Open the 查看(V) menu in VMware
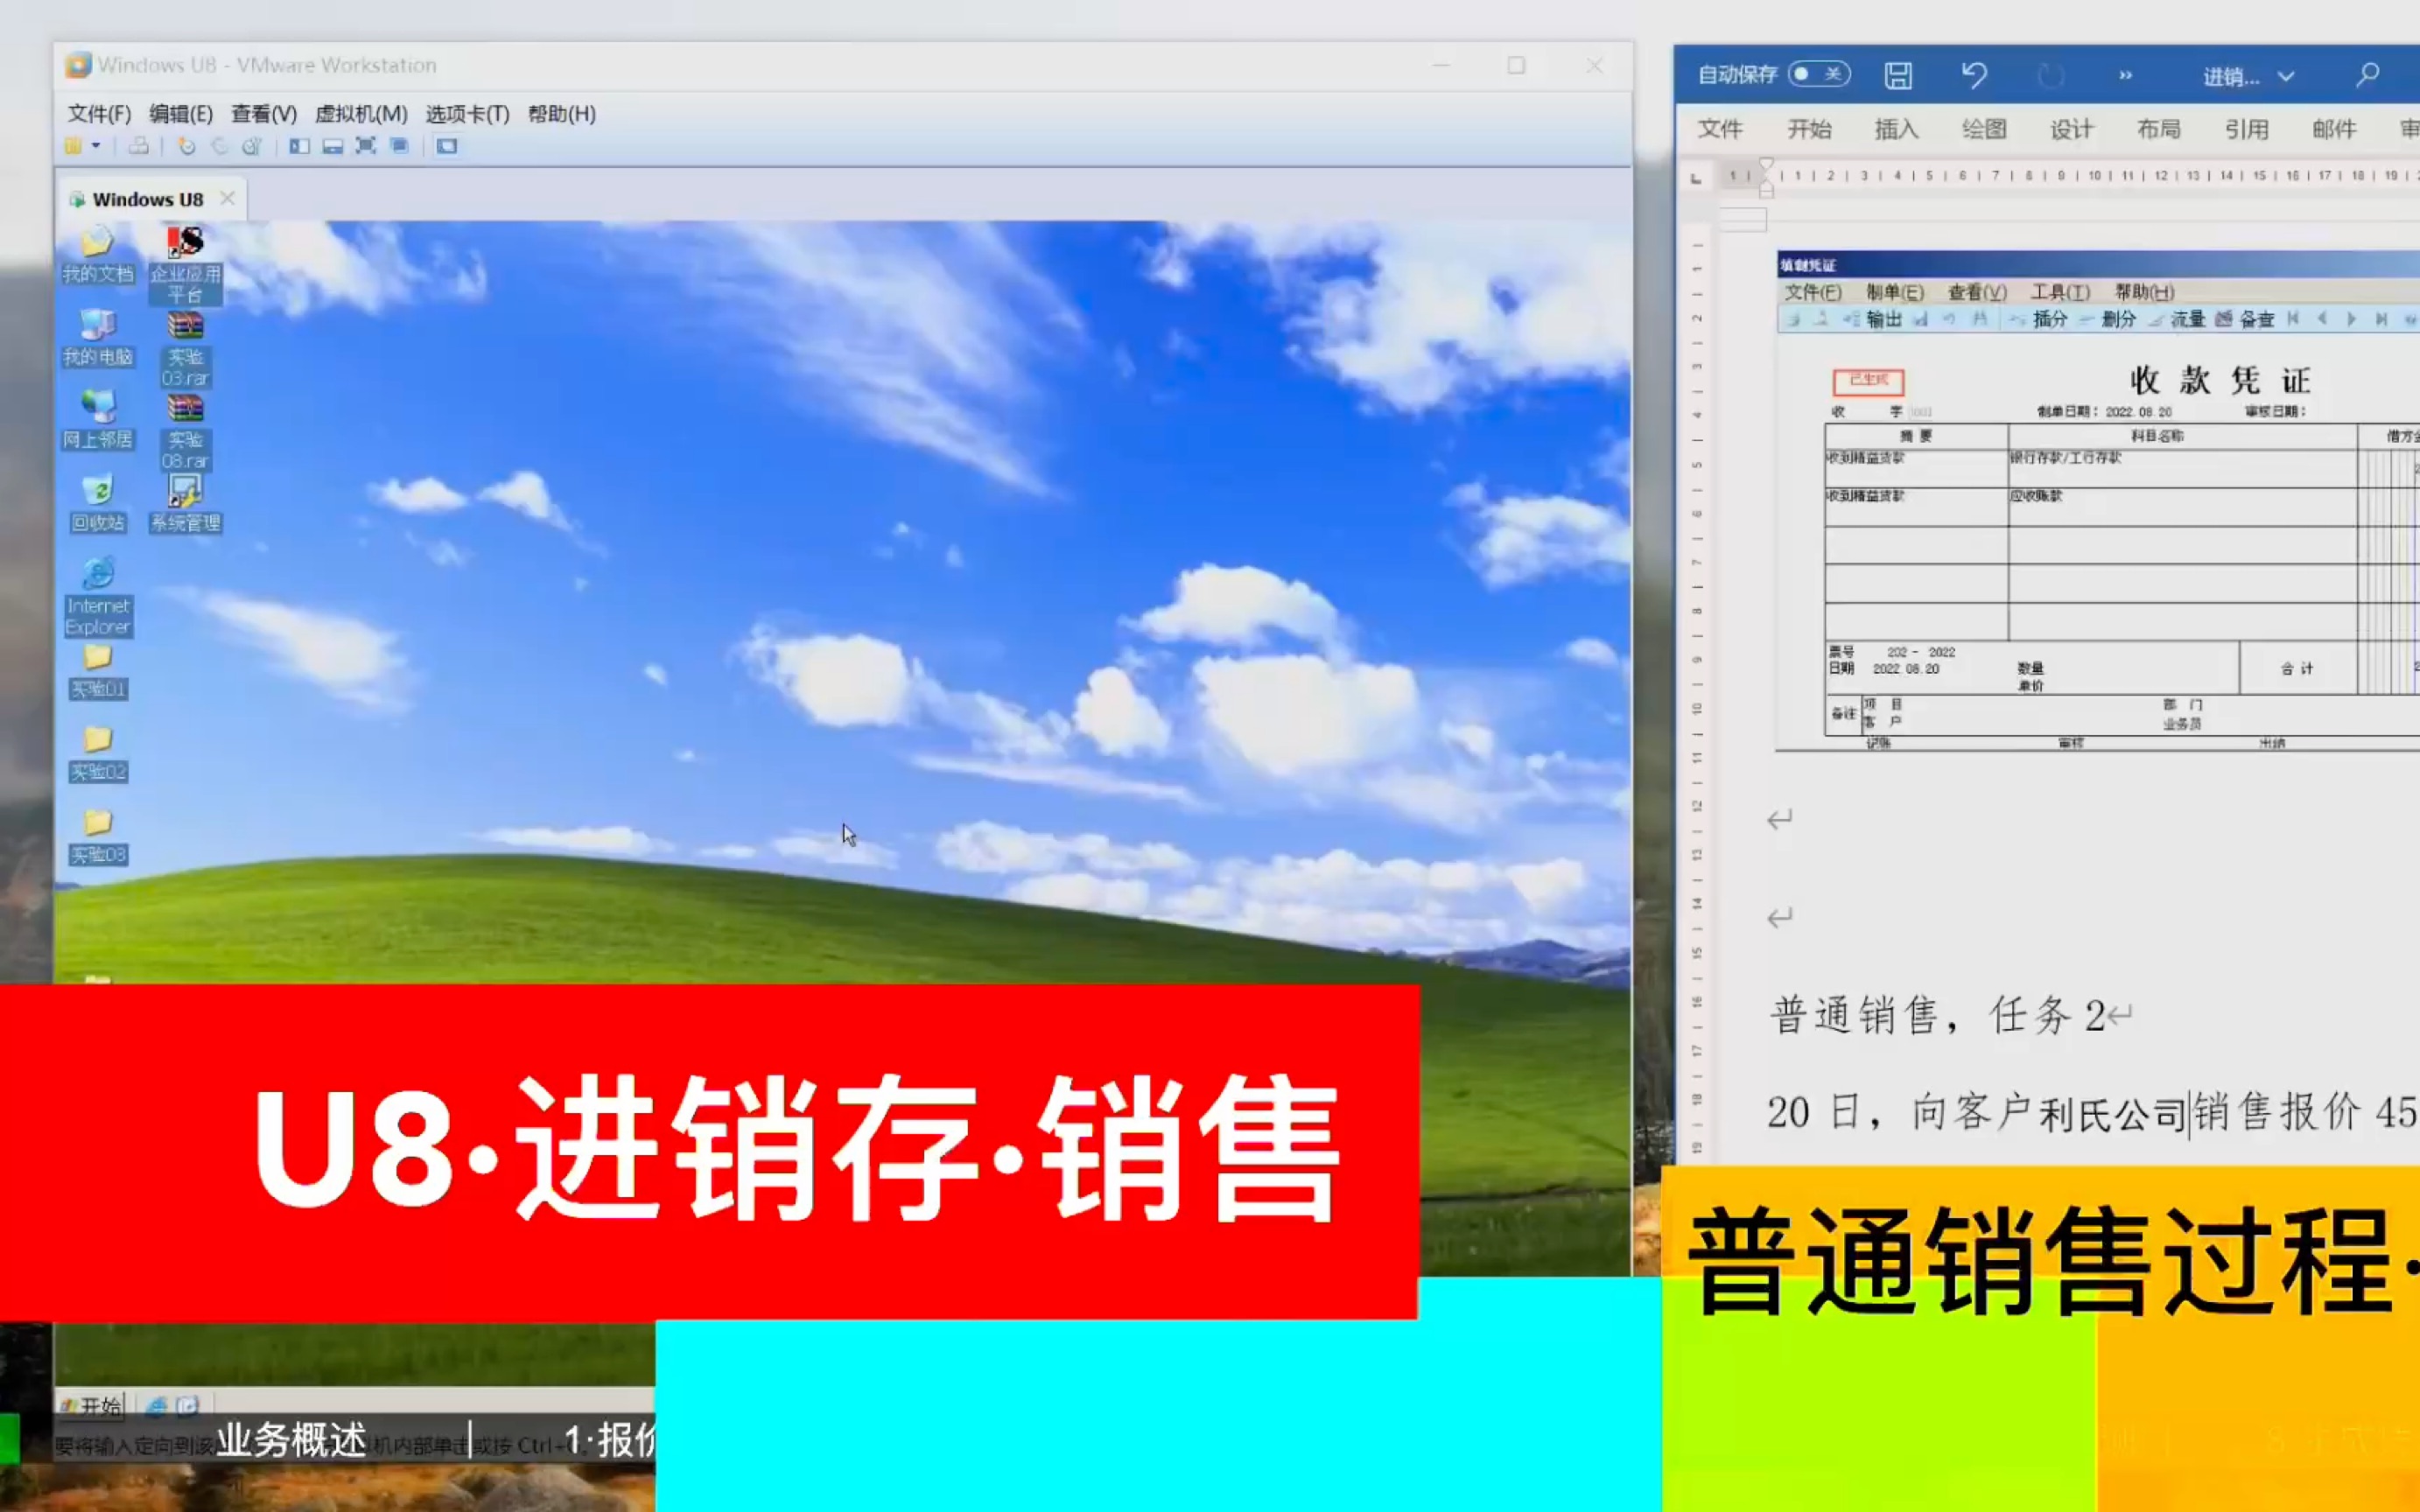Viewport: 2420px width, 1512px height. [264, 114]
